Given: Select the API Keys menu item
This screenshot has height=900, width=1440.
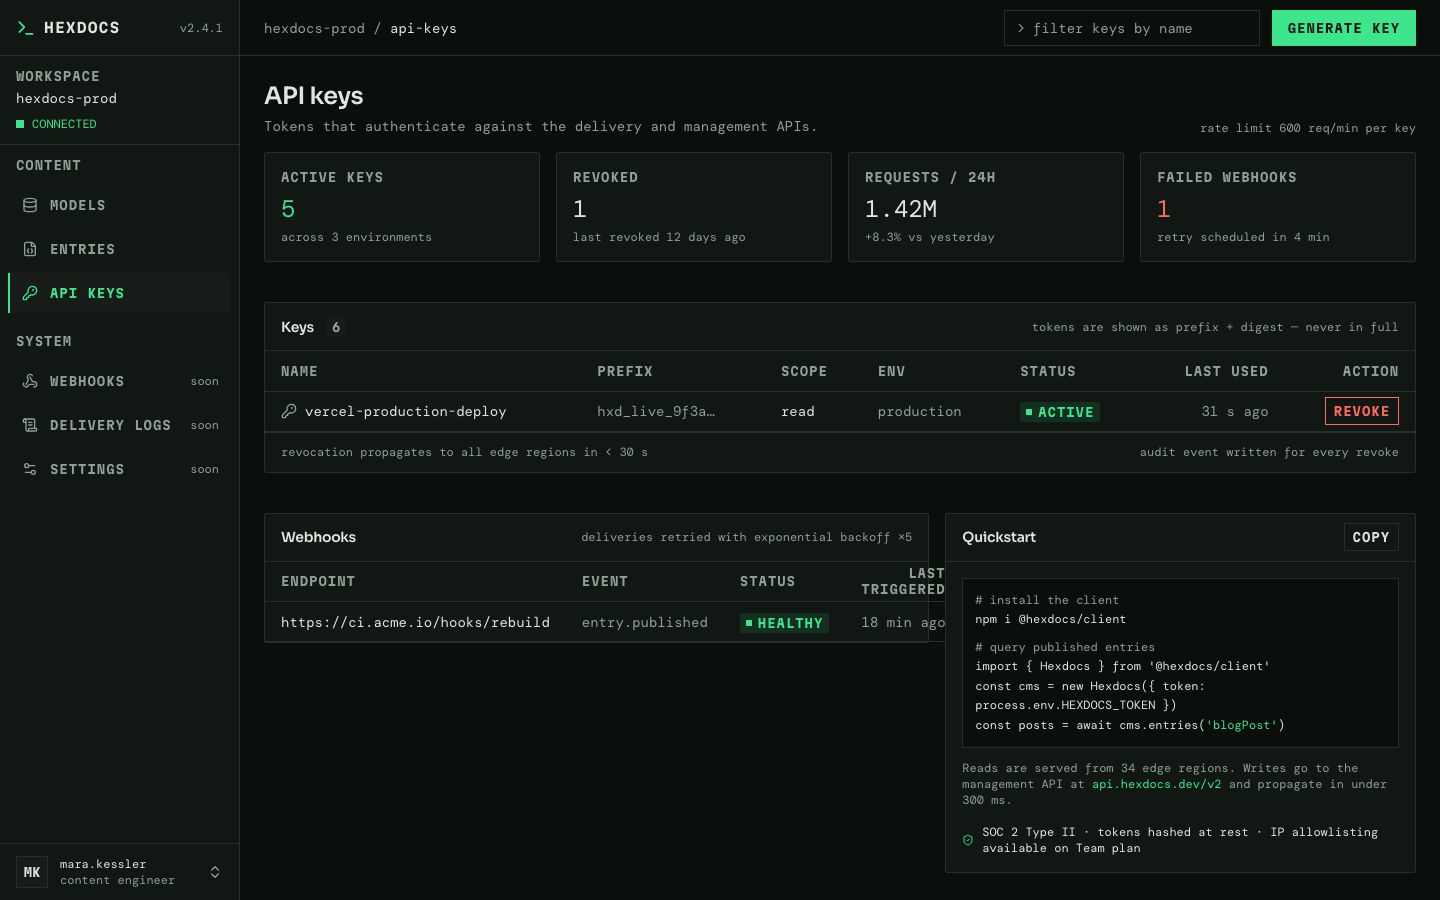Looking at the screenshot, I should 119,293.
